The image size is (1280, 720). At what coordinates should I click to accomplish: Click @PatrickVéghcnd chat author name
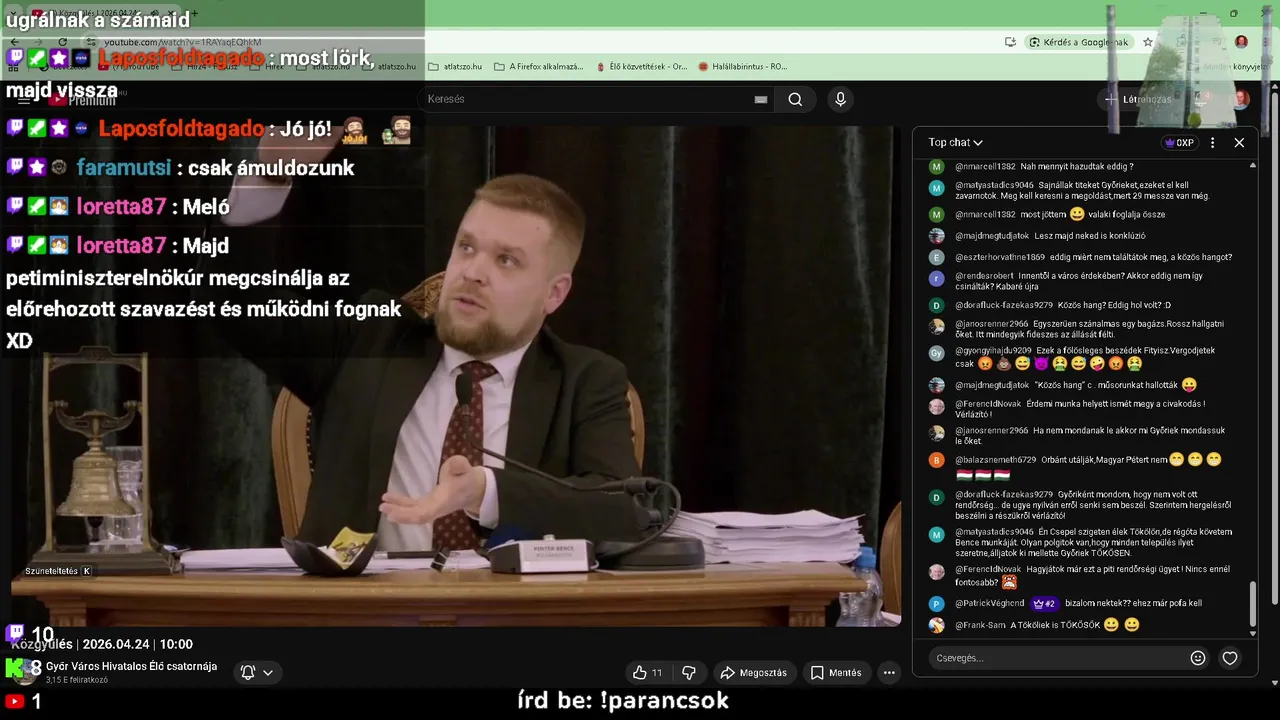coord(989,604)
